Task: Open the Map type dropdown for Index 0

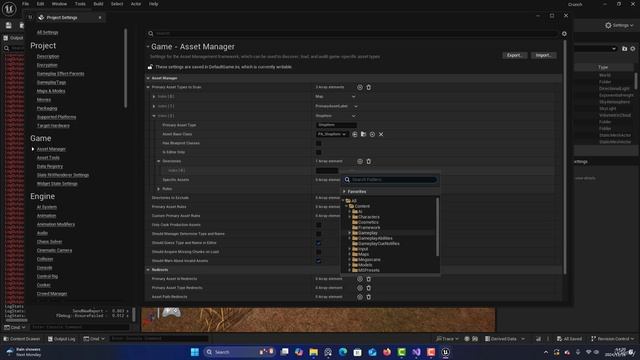Action: coord(335,97)
